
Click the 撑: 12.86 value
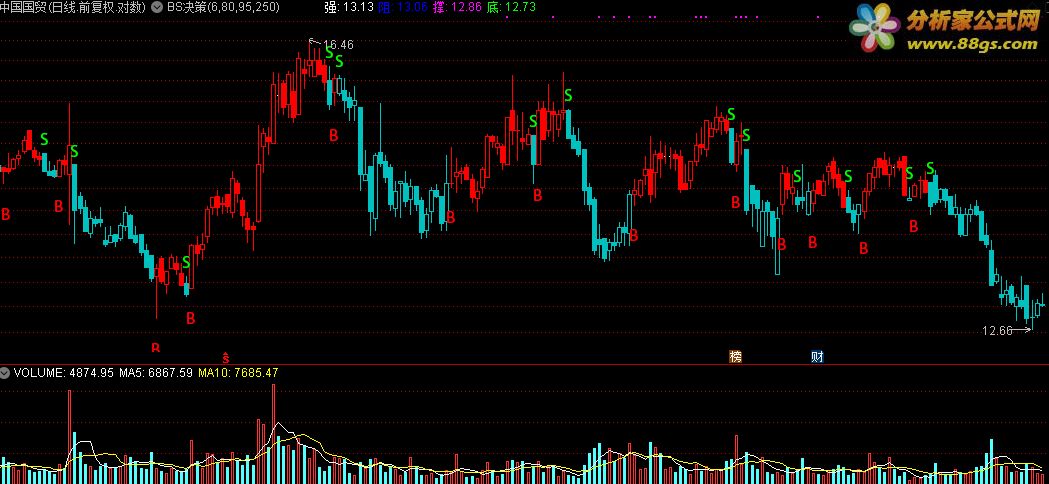pyautogui.click(x=458, y=7)
